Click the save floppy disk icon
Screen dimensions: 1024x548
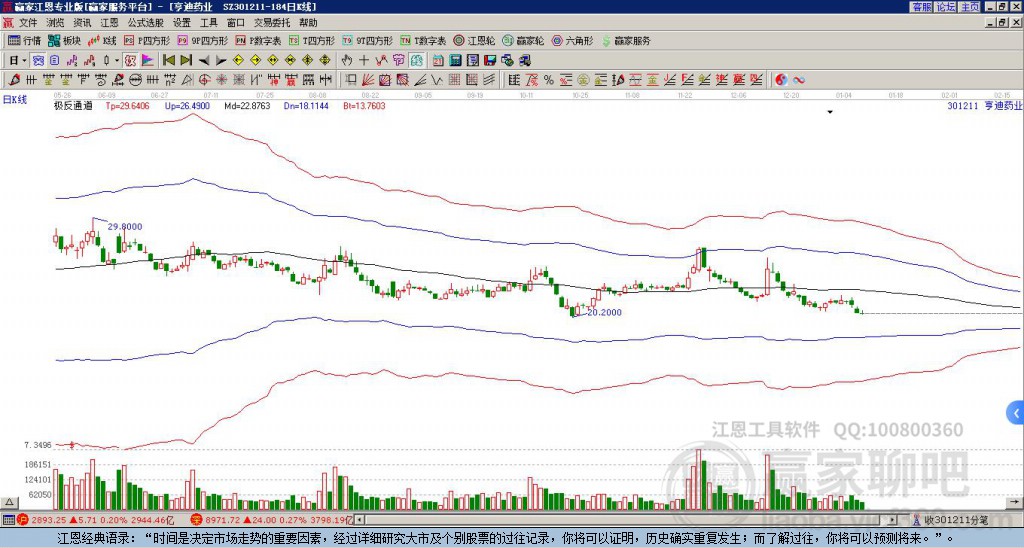pyautogui.click(x=490, y=61)
